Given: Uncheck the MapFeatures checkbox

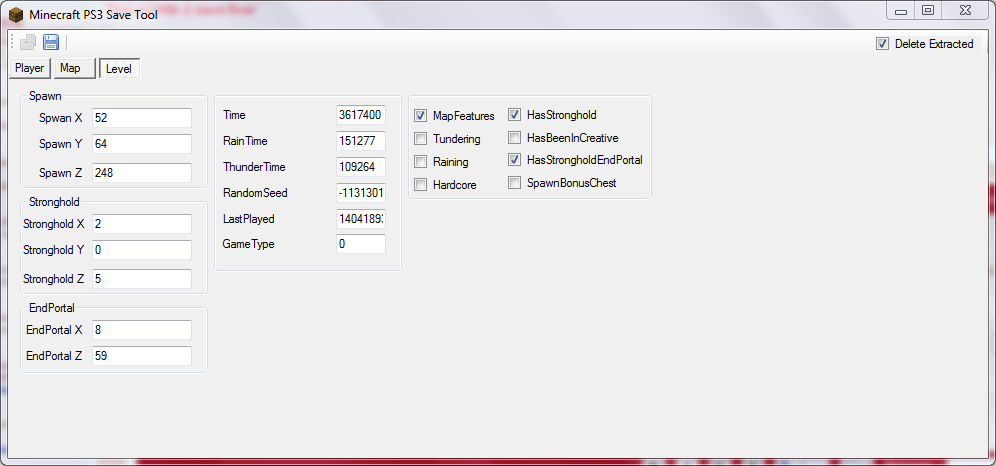Looking at the screenshot, I should point(420,116).
